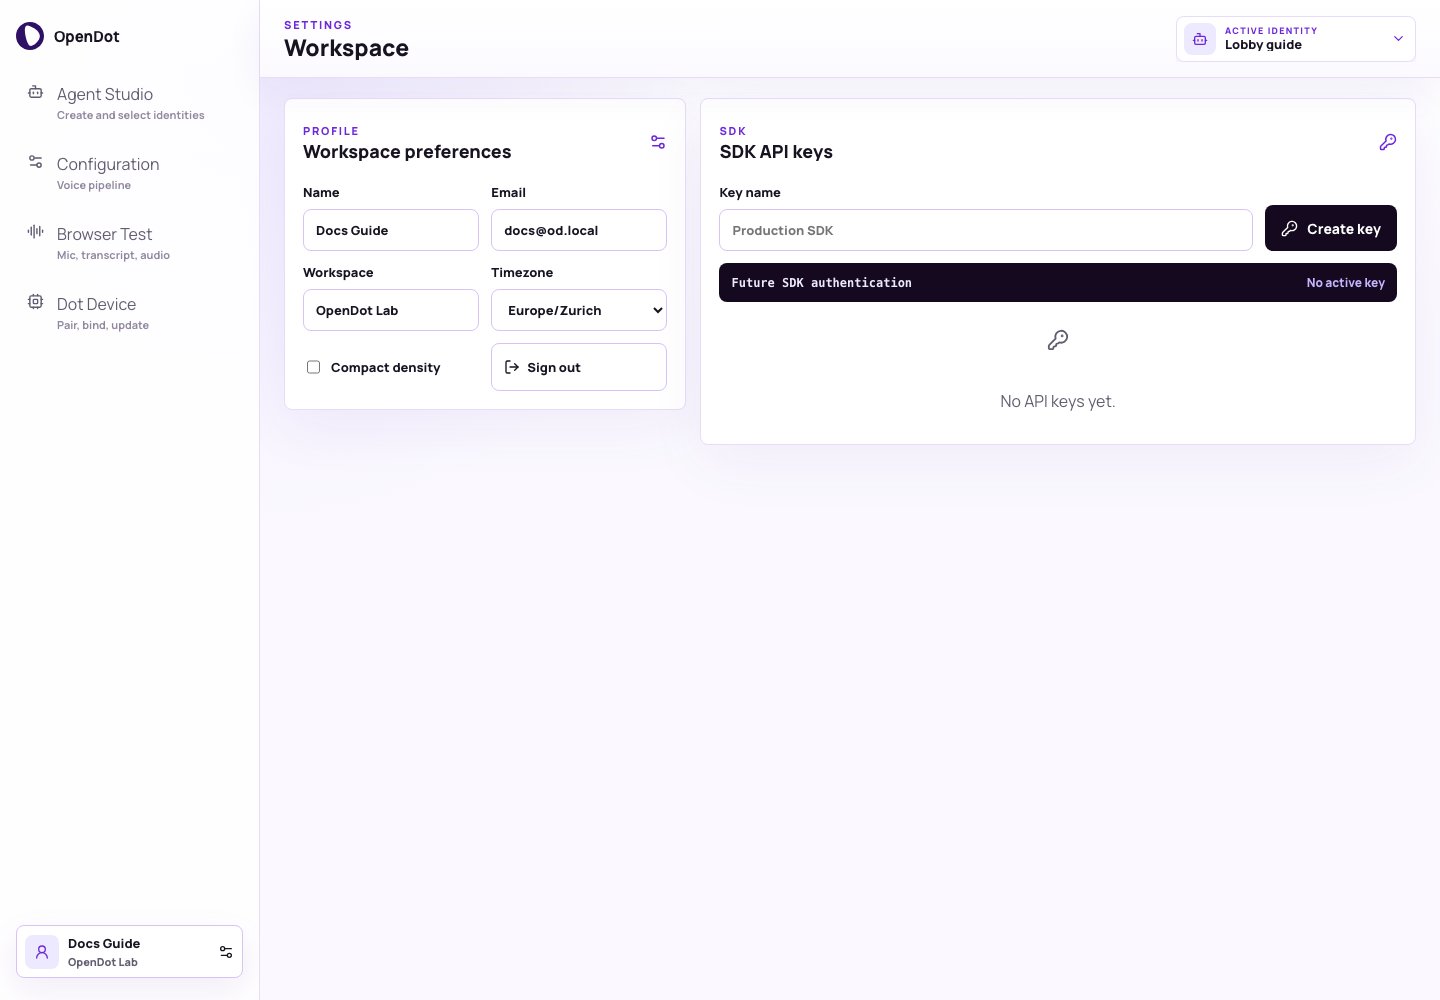
Task: Click the robot icon in Active Identity selector
Action: 1200,39
